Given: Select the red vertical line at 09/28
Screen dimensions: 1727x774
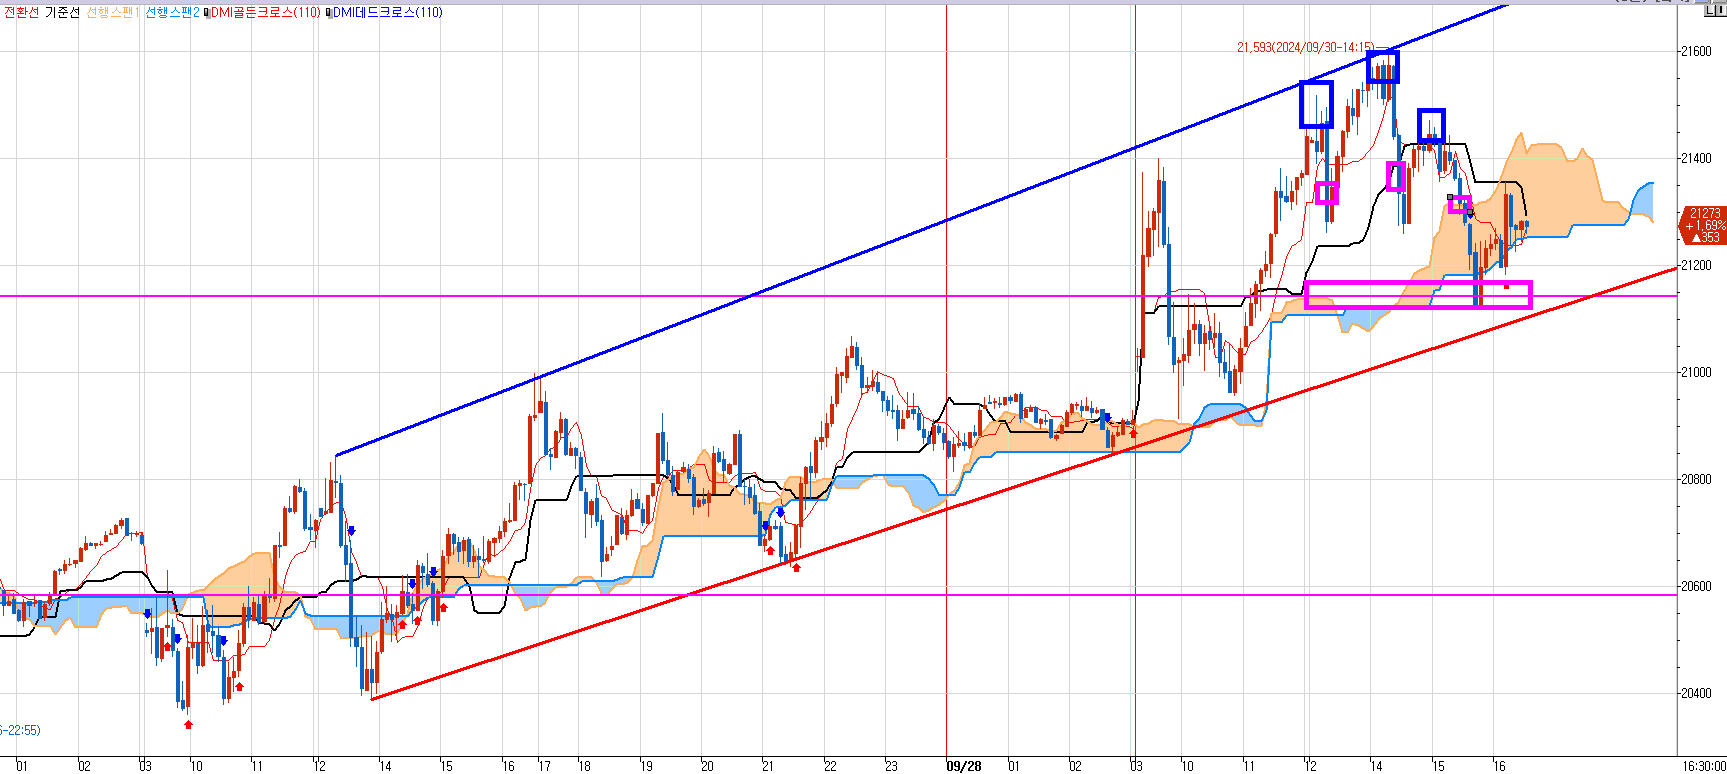Looking at the screenshot, I should (946, 380).
